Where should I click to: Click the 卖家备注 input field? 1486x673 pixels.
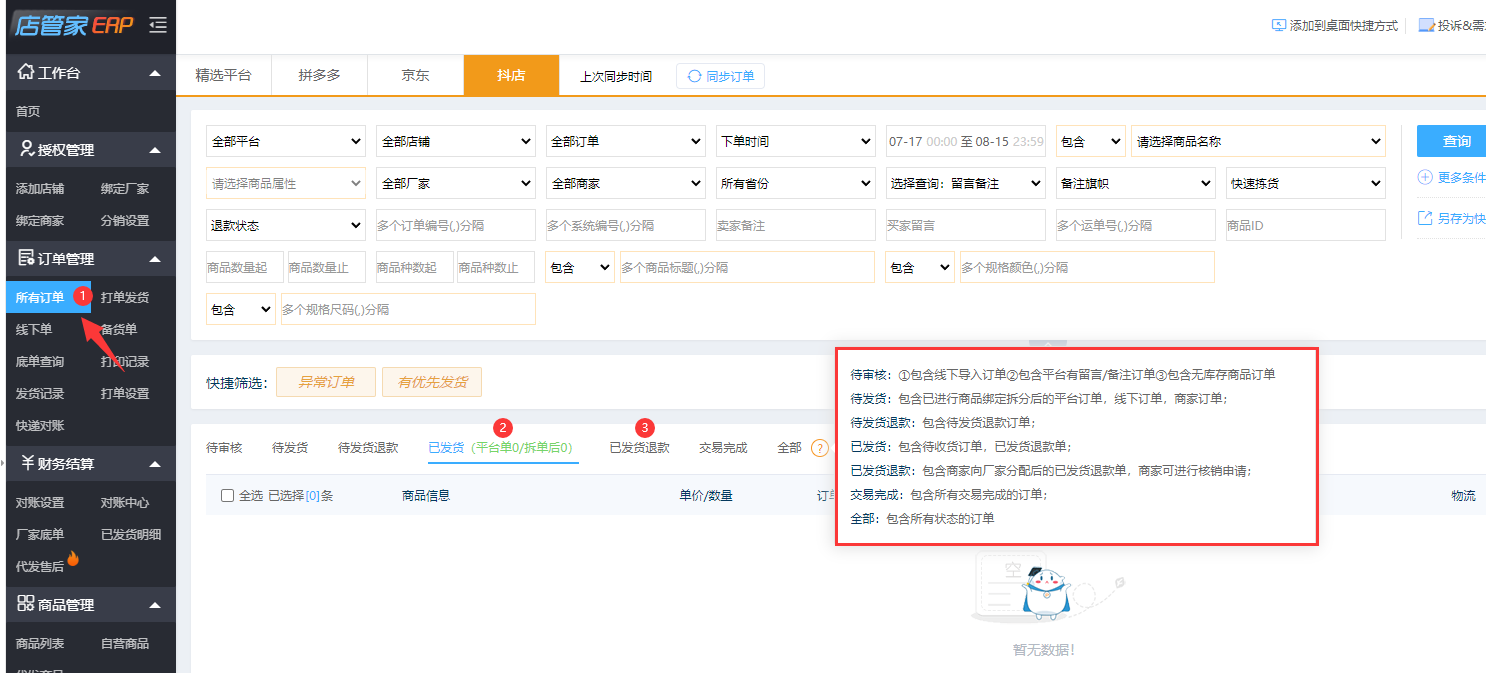(x=796, y=226)
